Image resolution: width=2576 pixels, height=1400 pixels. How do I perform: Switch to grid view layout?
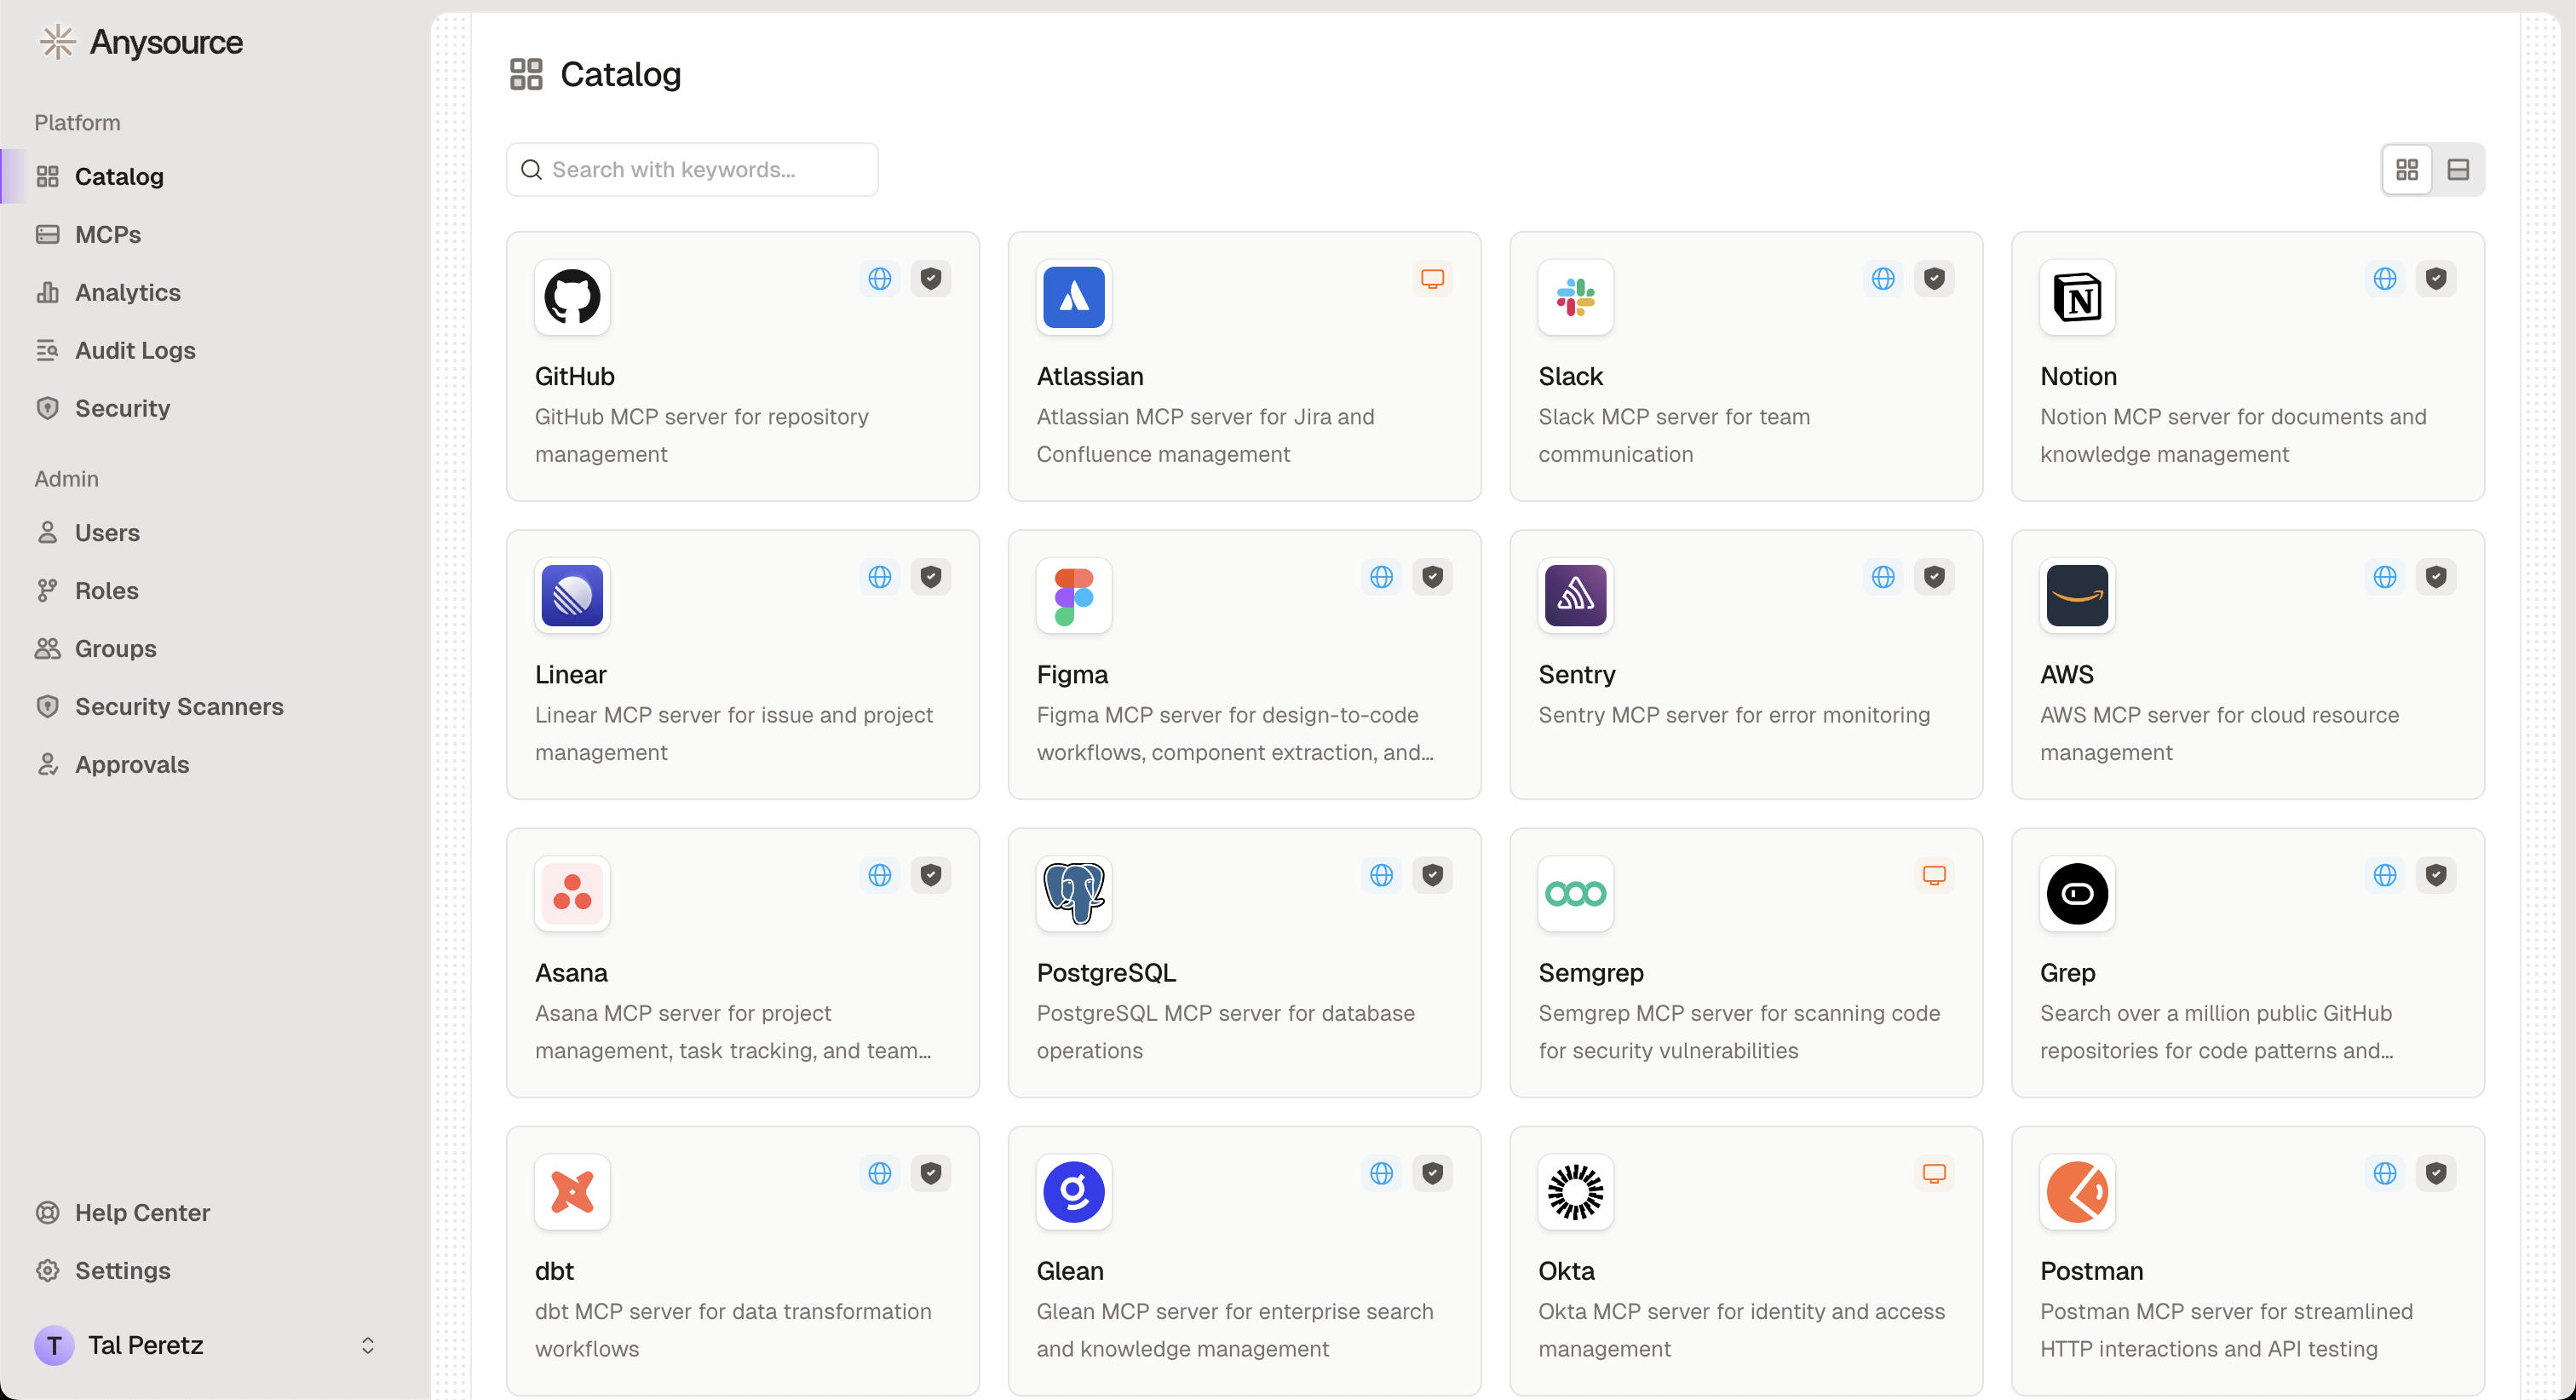coord(2407,170)
